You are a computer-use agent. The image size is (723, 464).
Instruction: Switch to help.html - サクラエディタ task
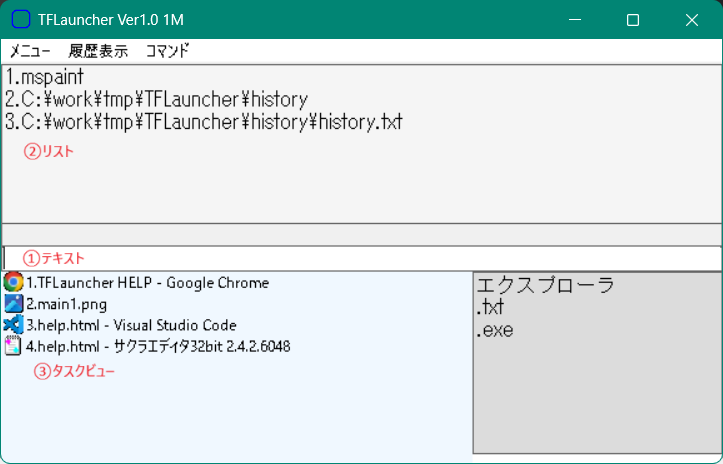(x=158, y=346)
